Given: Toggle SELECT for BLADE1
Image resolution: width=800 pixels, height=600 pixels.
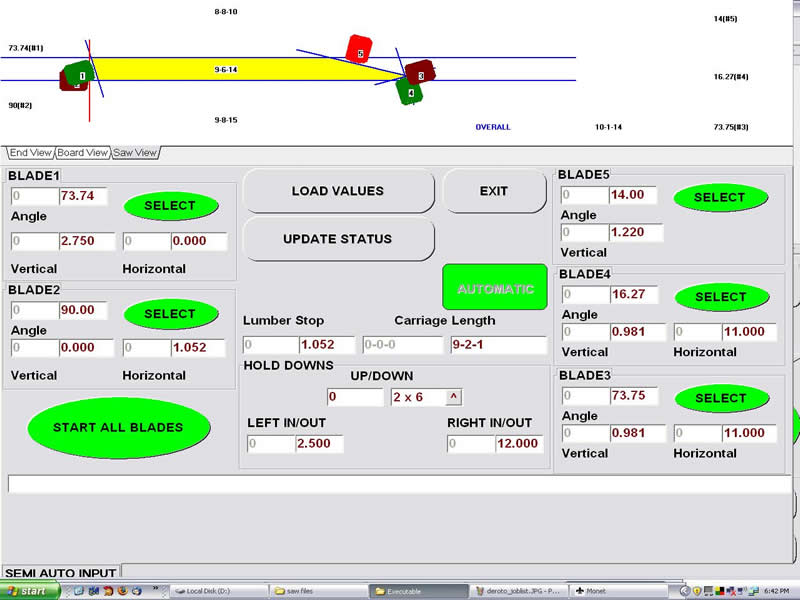Looking at the screenshot, I should tap(171, 205).
